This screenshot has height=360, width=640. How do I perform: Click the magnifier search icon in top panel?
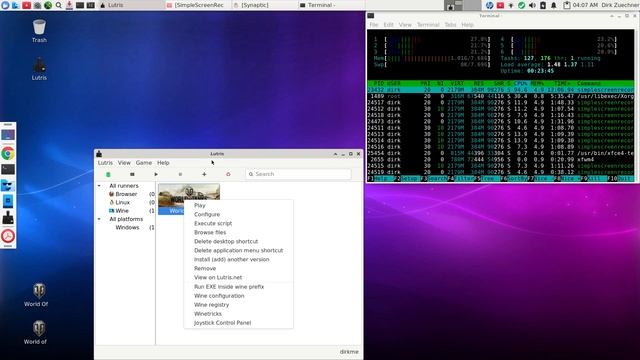click(59, 5)
